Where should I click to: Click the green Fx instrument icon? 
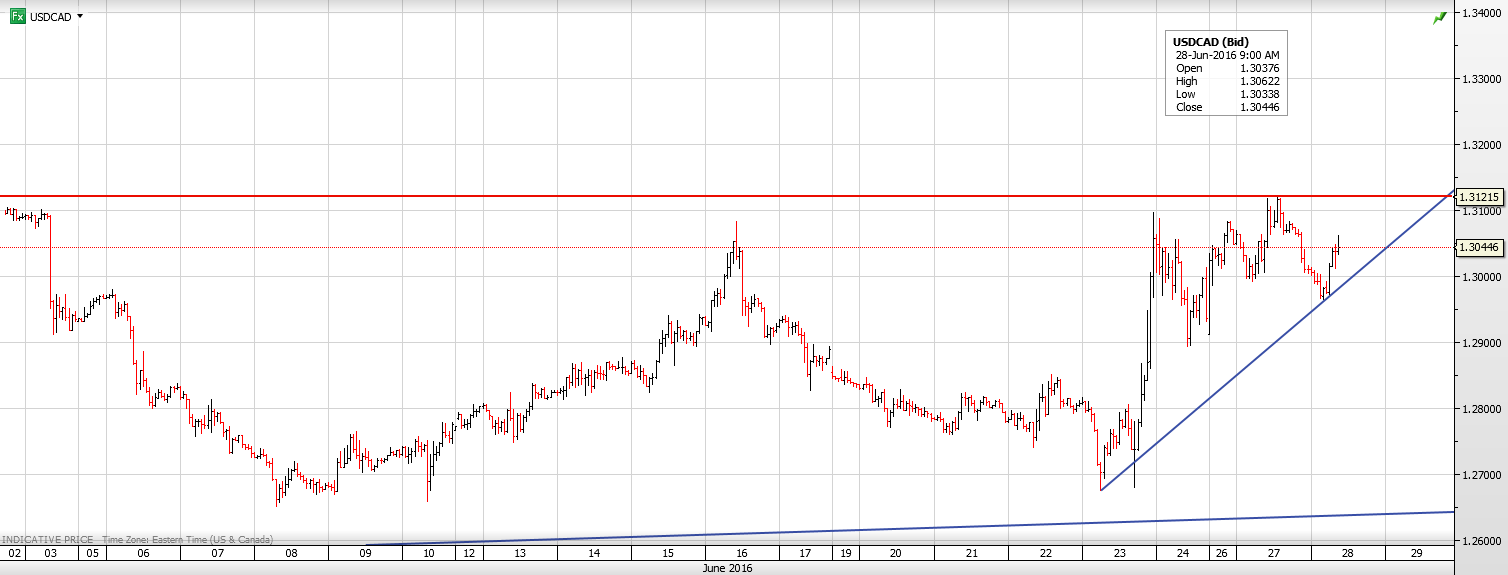point(17,17)
